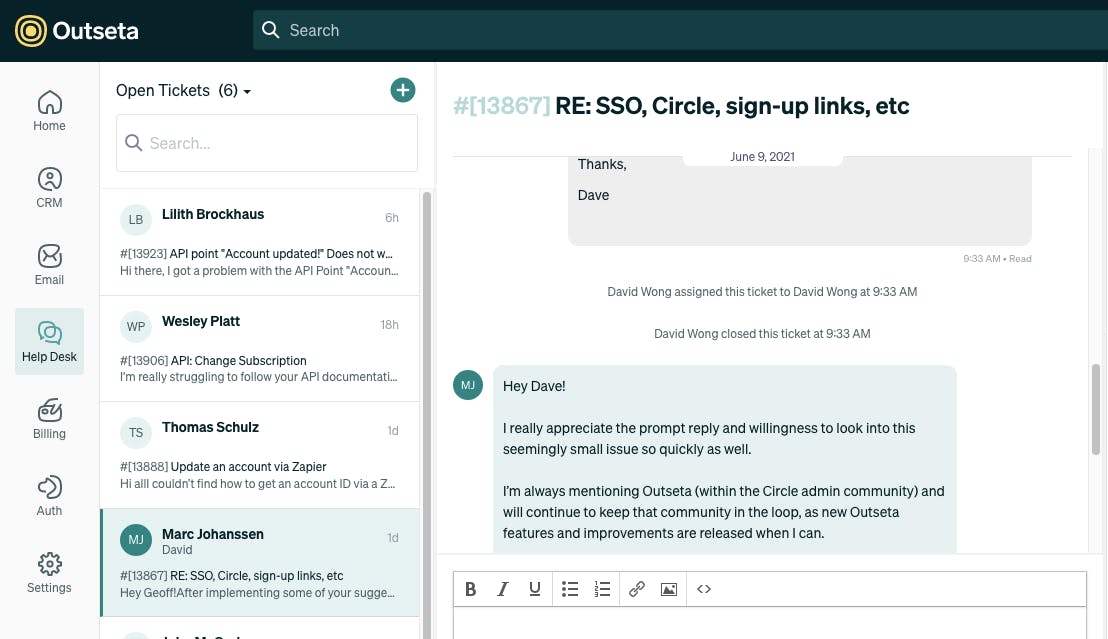Click the LB avatar
The image size is (1108, 639).
click(136, 220)
